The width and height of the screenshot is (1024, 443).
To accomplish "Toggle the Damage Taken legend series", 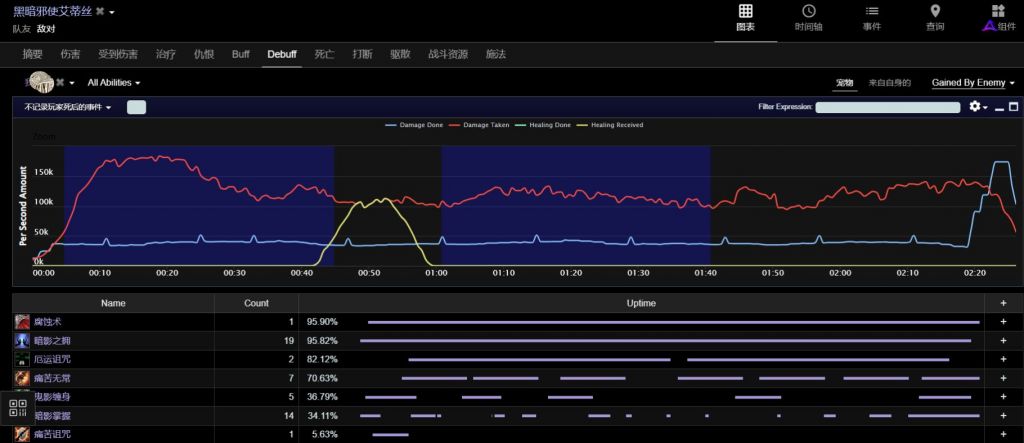I will (485, 125).
